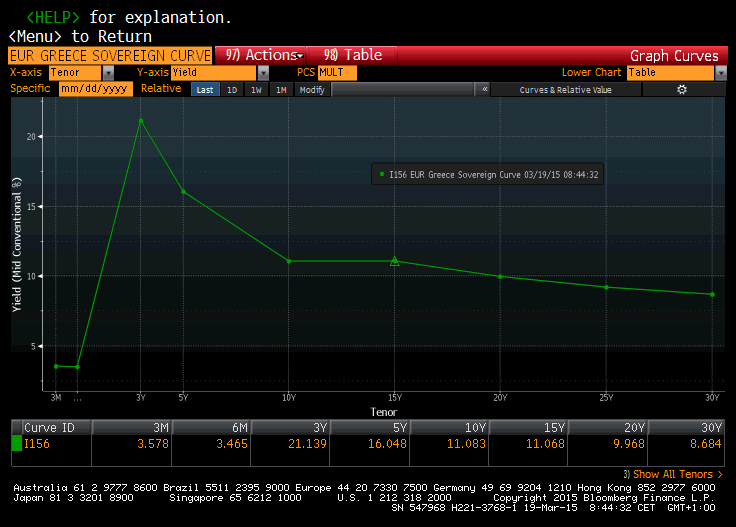The width and height of the screenshot is (736, 527).
Task: Click the X-axis Tenor field
Action: click(x=75, y=73)
